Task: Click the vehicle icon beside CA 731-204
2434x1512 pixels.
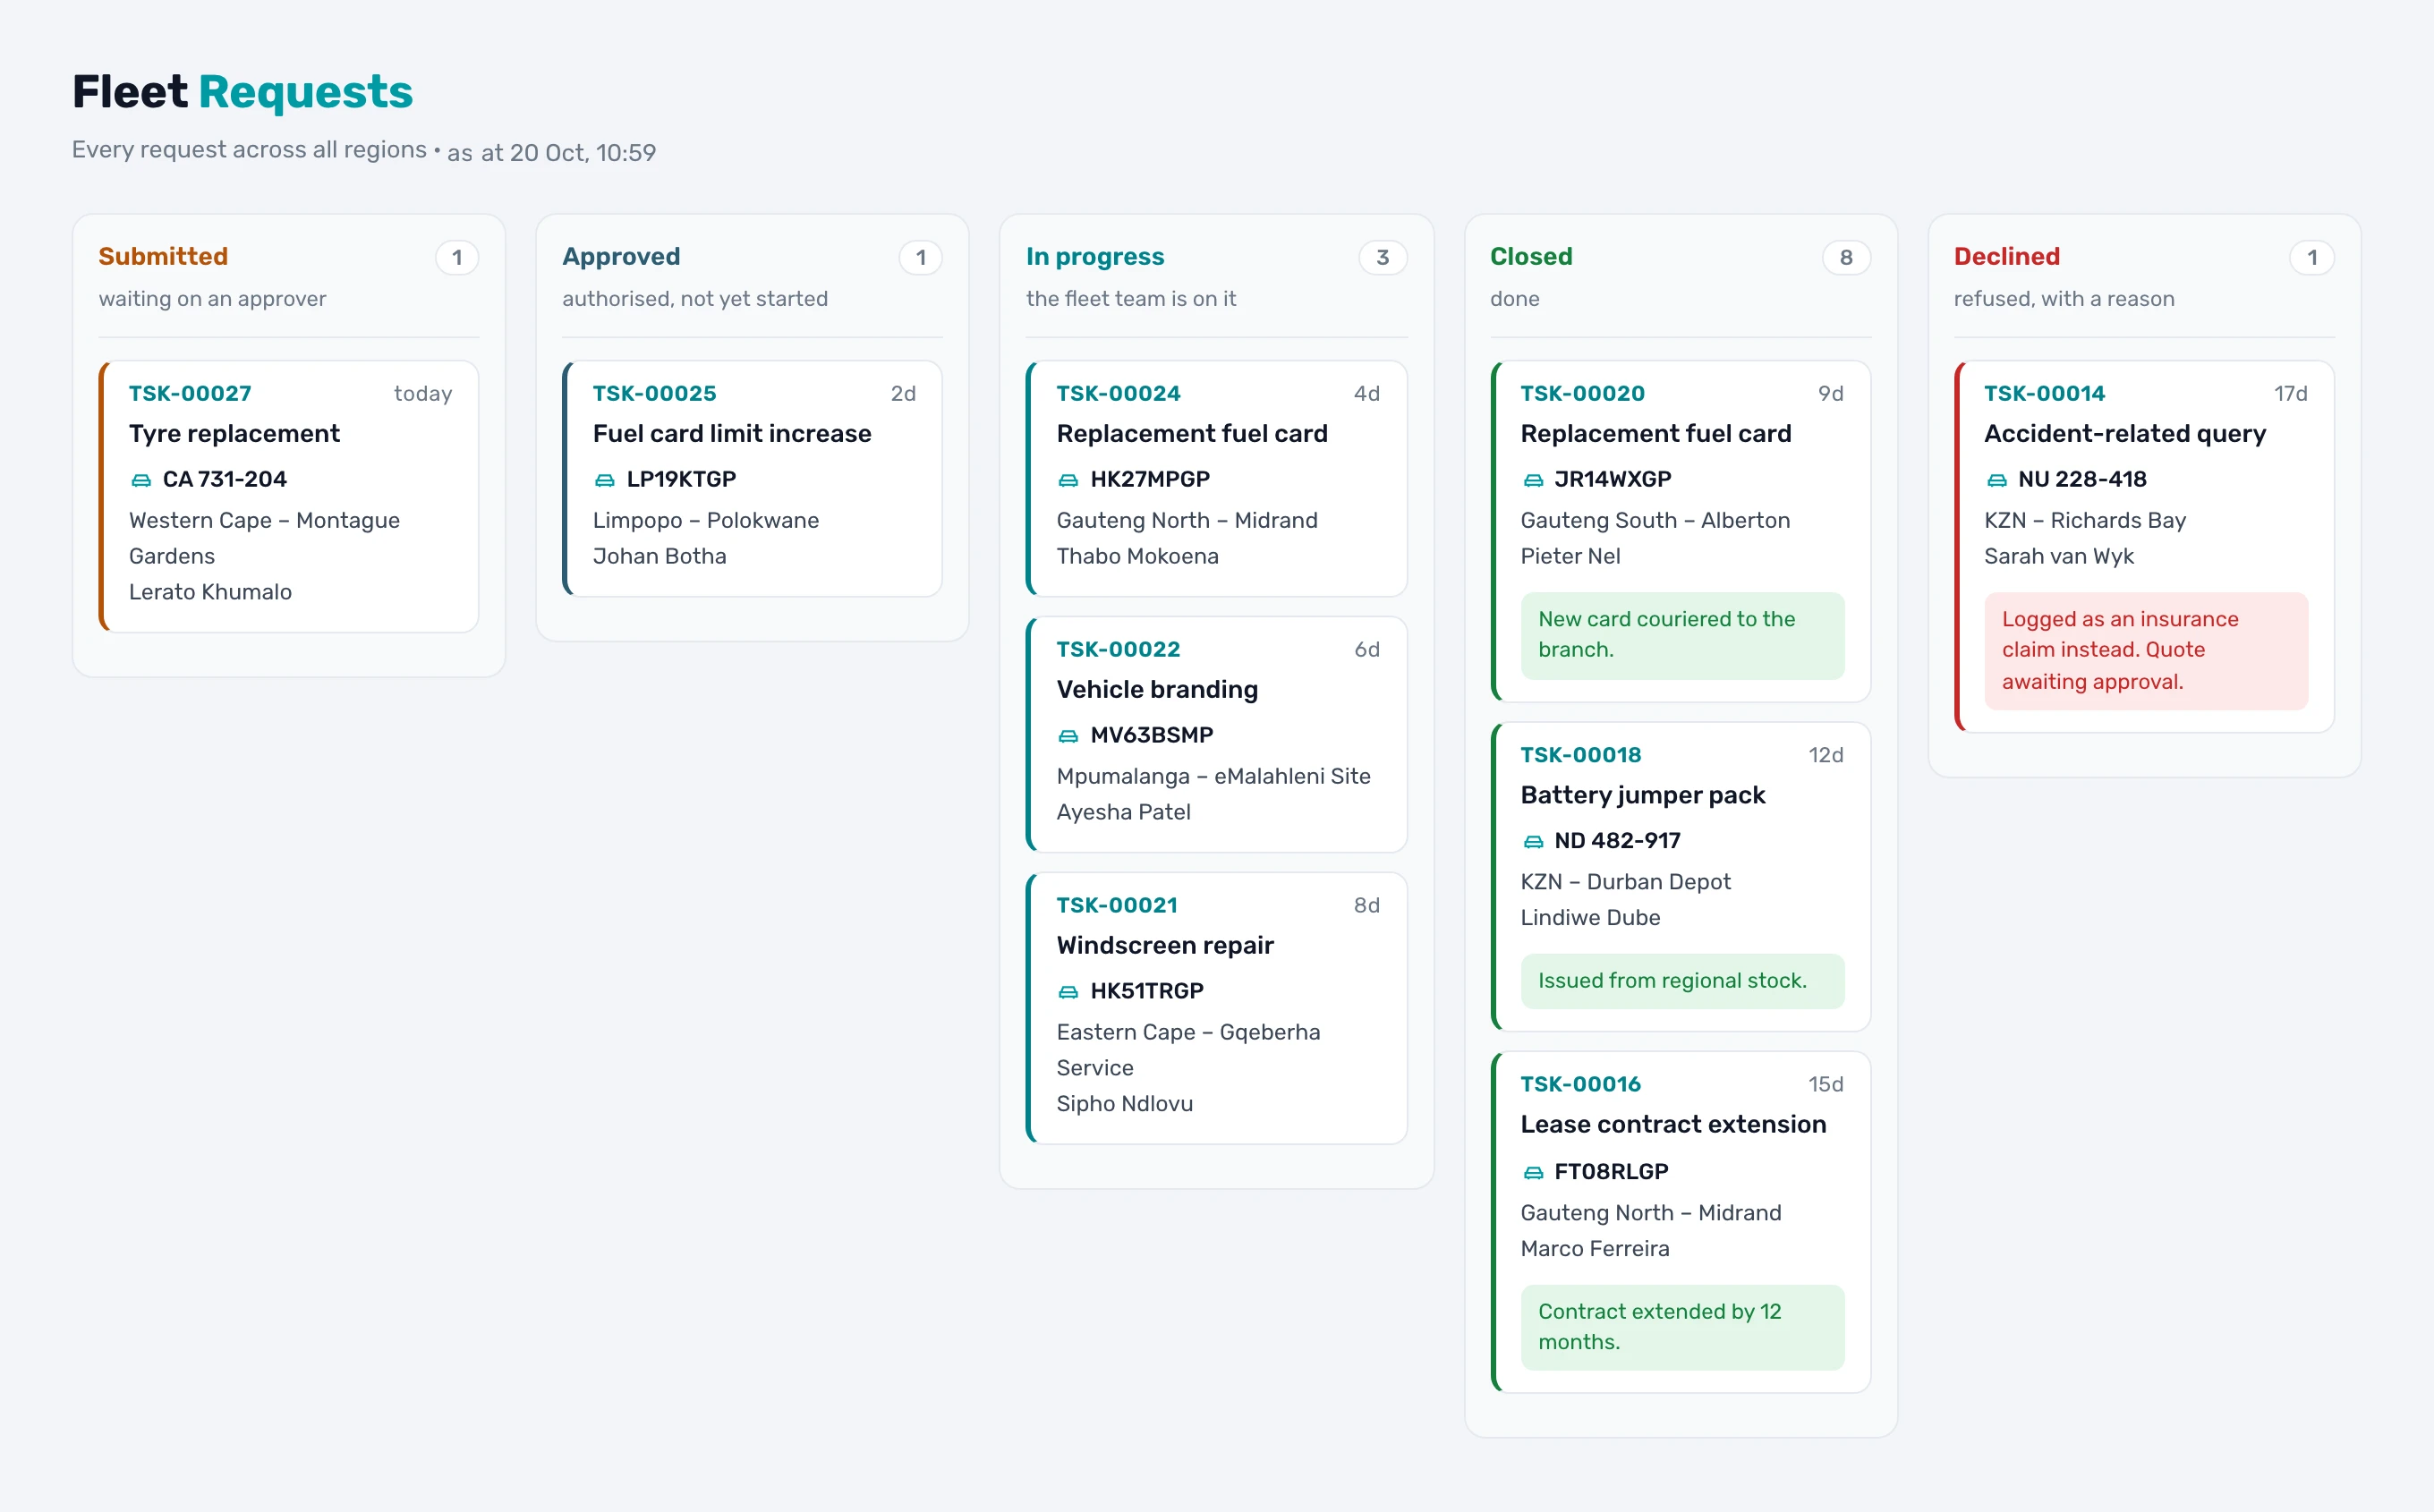Action: pyautogui.click(x=141, y=480)
